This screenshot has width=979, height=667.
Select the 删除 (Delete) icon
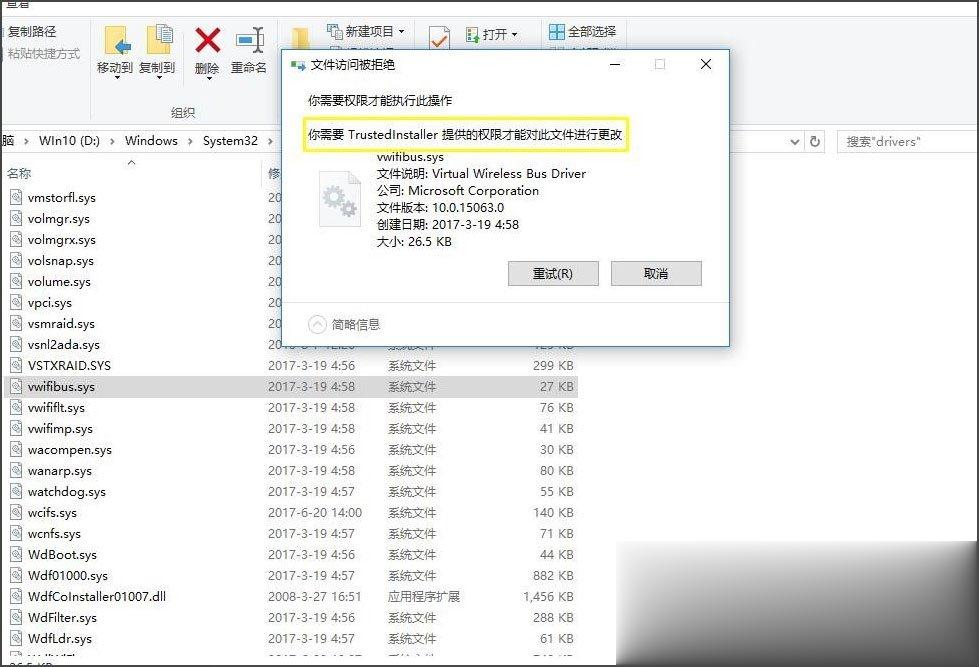tap(206, 47)
